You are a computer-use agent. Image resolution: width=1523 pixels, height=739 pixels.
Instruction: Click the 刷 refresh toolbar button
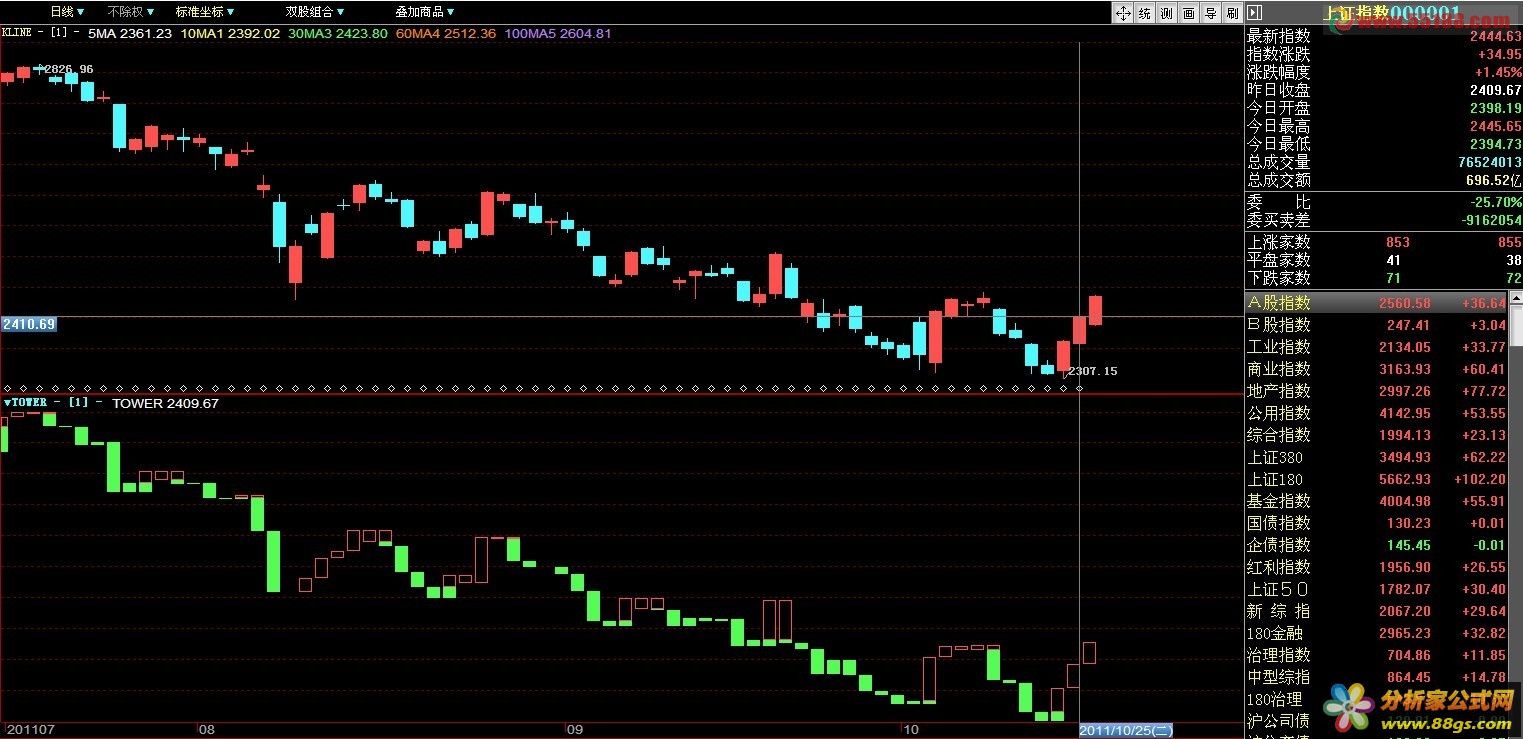[1232, 13]
